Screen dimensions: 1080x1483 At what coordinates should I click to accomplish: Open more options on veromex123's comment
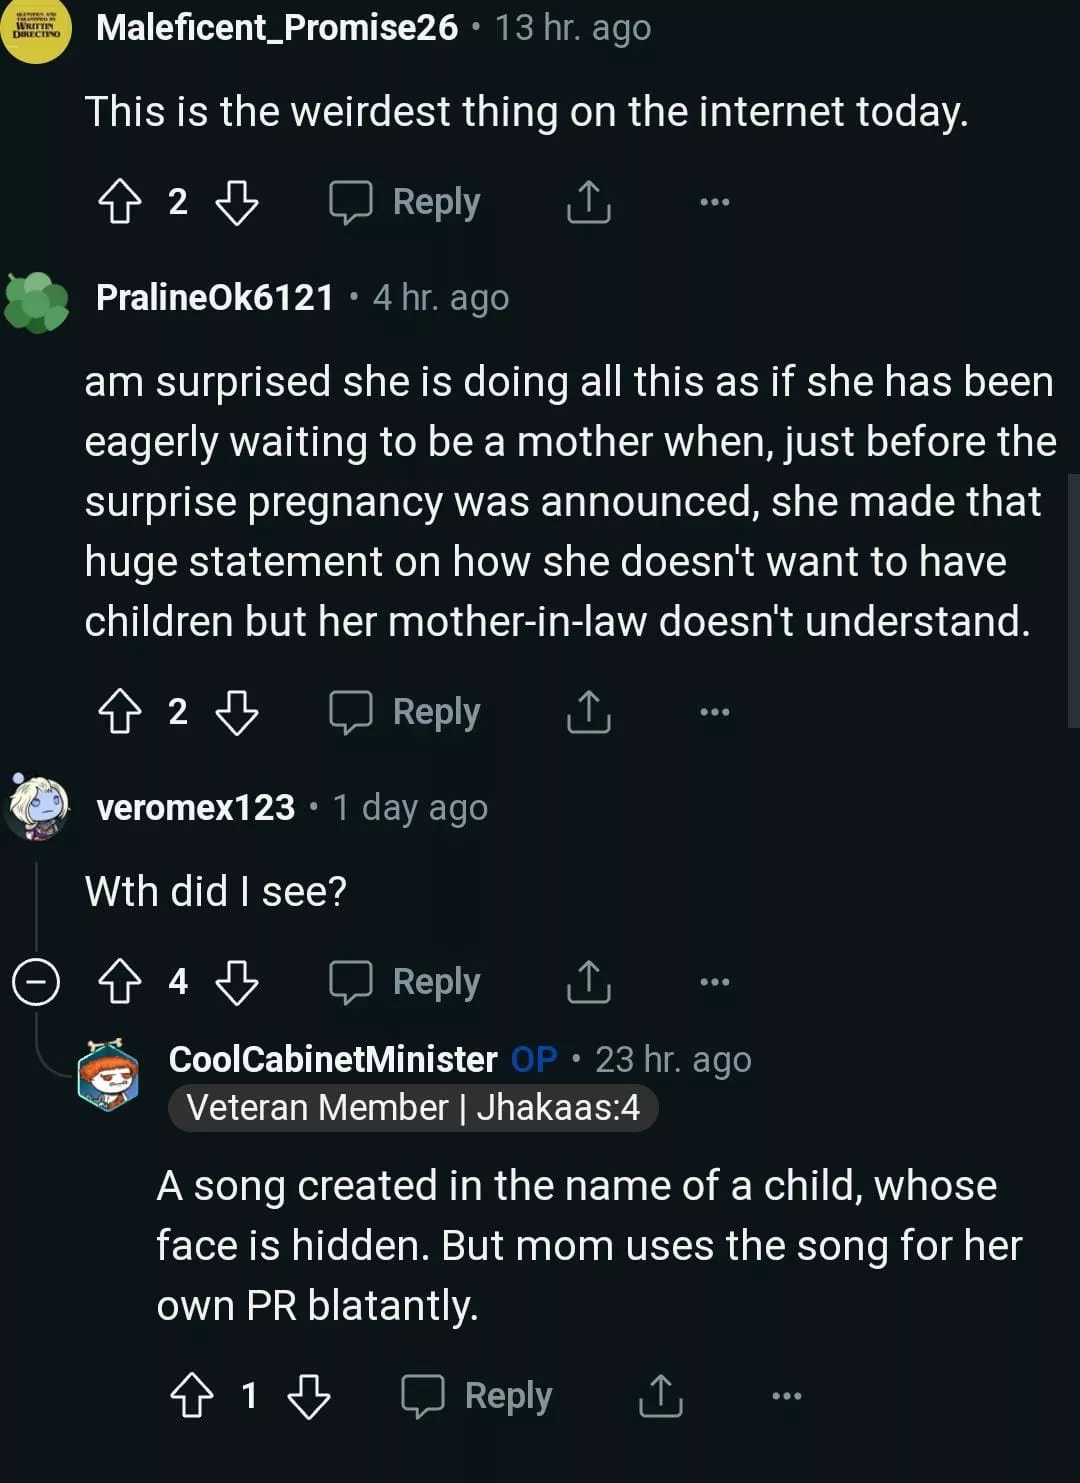[714, 982]
